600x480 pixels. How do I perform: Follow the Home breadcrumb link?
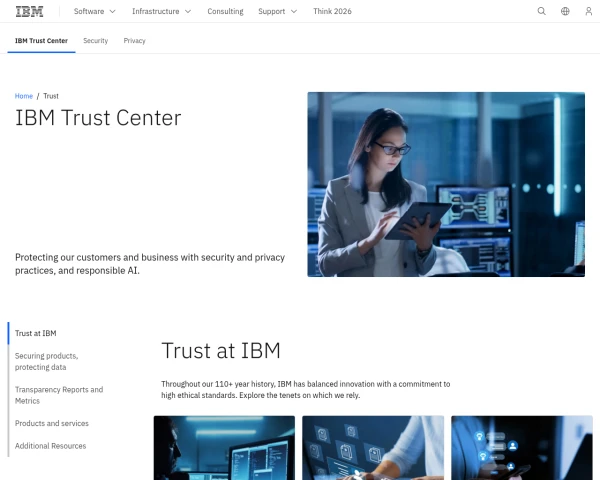pos(24,96)
